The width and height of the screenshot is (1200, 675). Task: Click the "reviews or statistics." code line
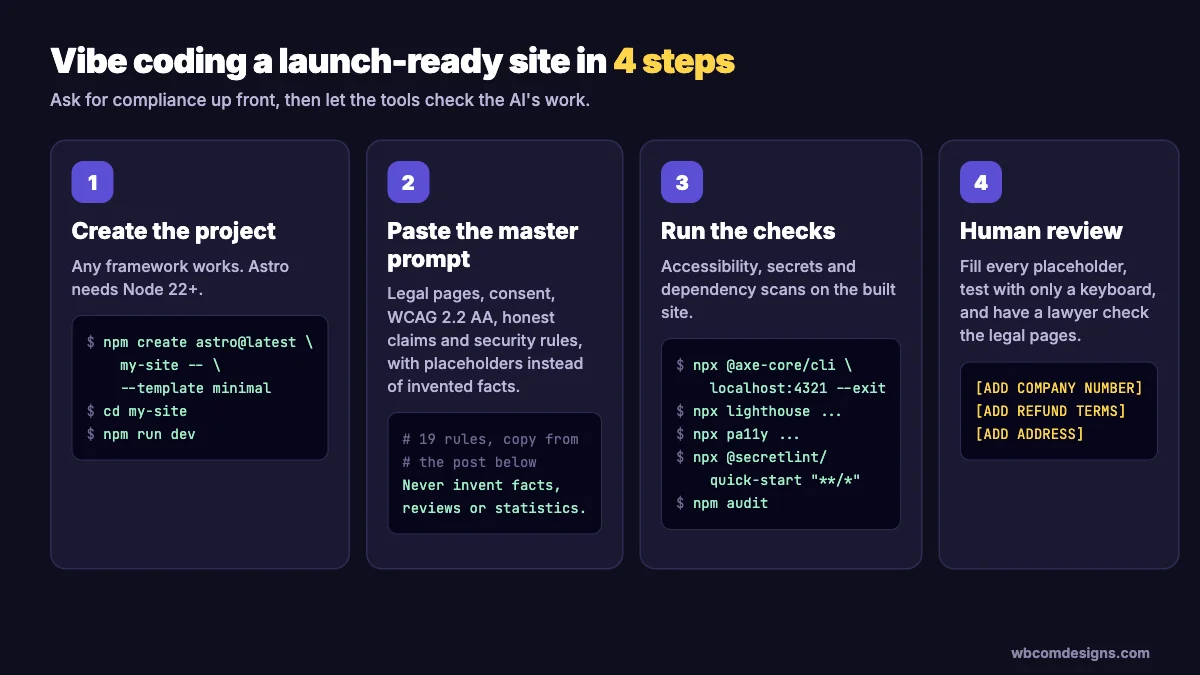pos(494,508)
